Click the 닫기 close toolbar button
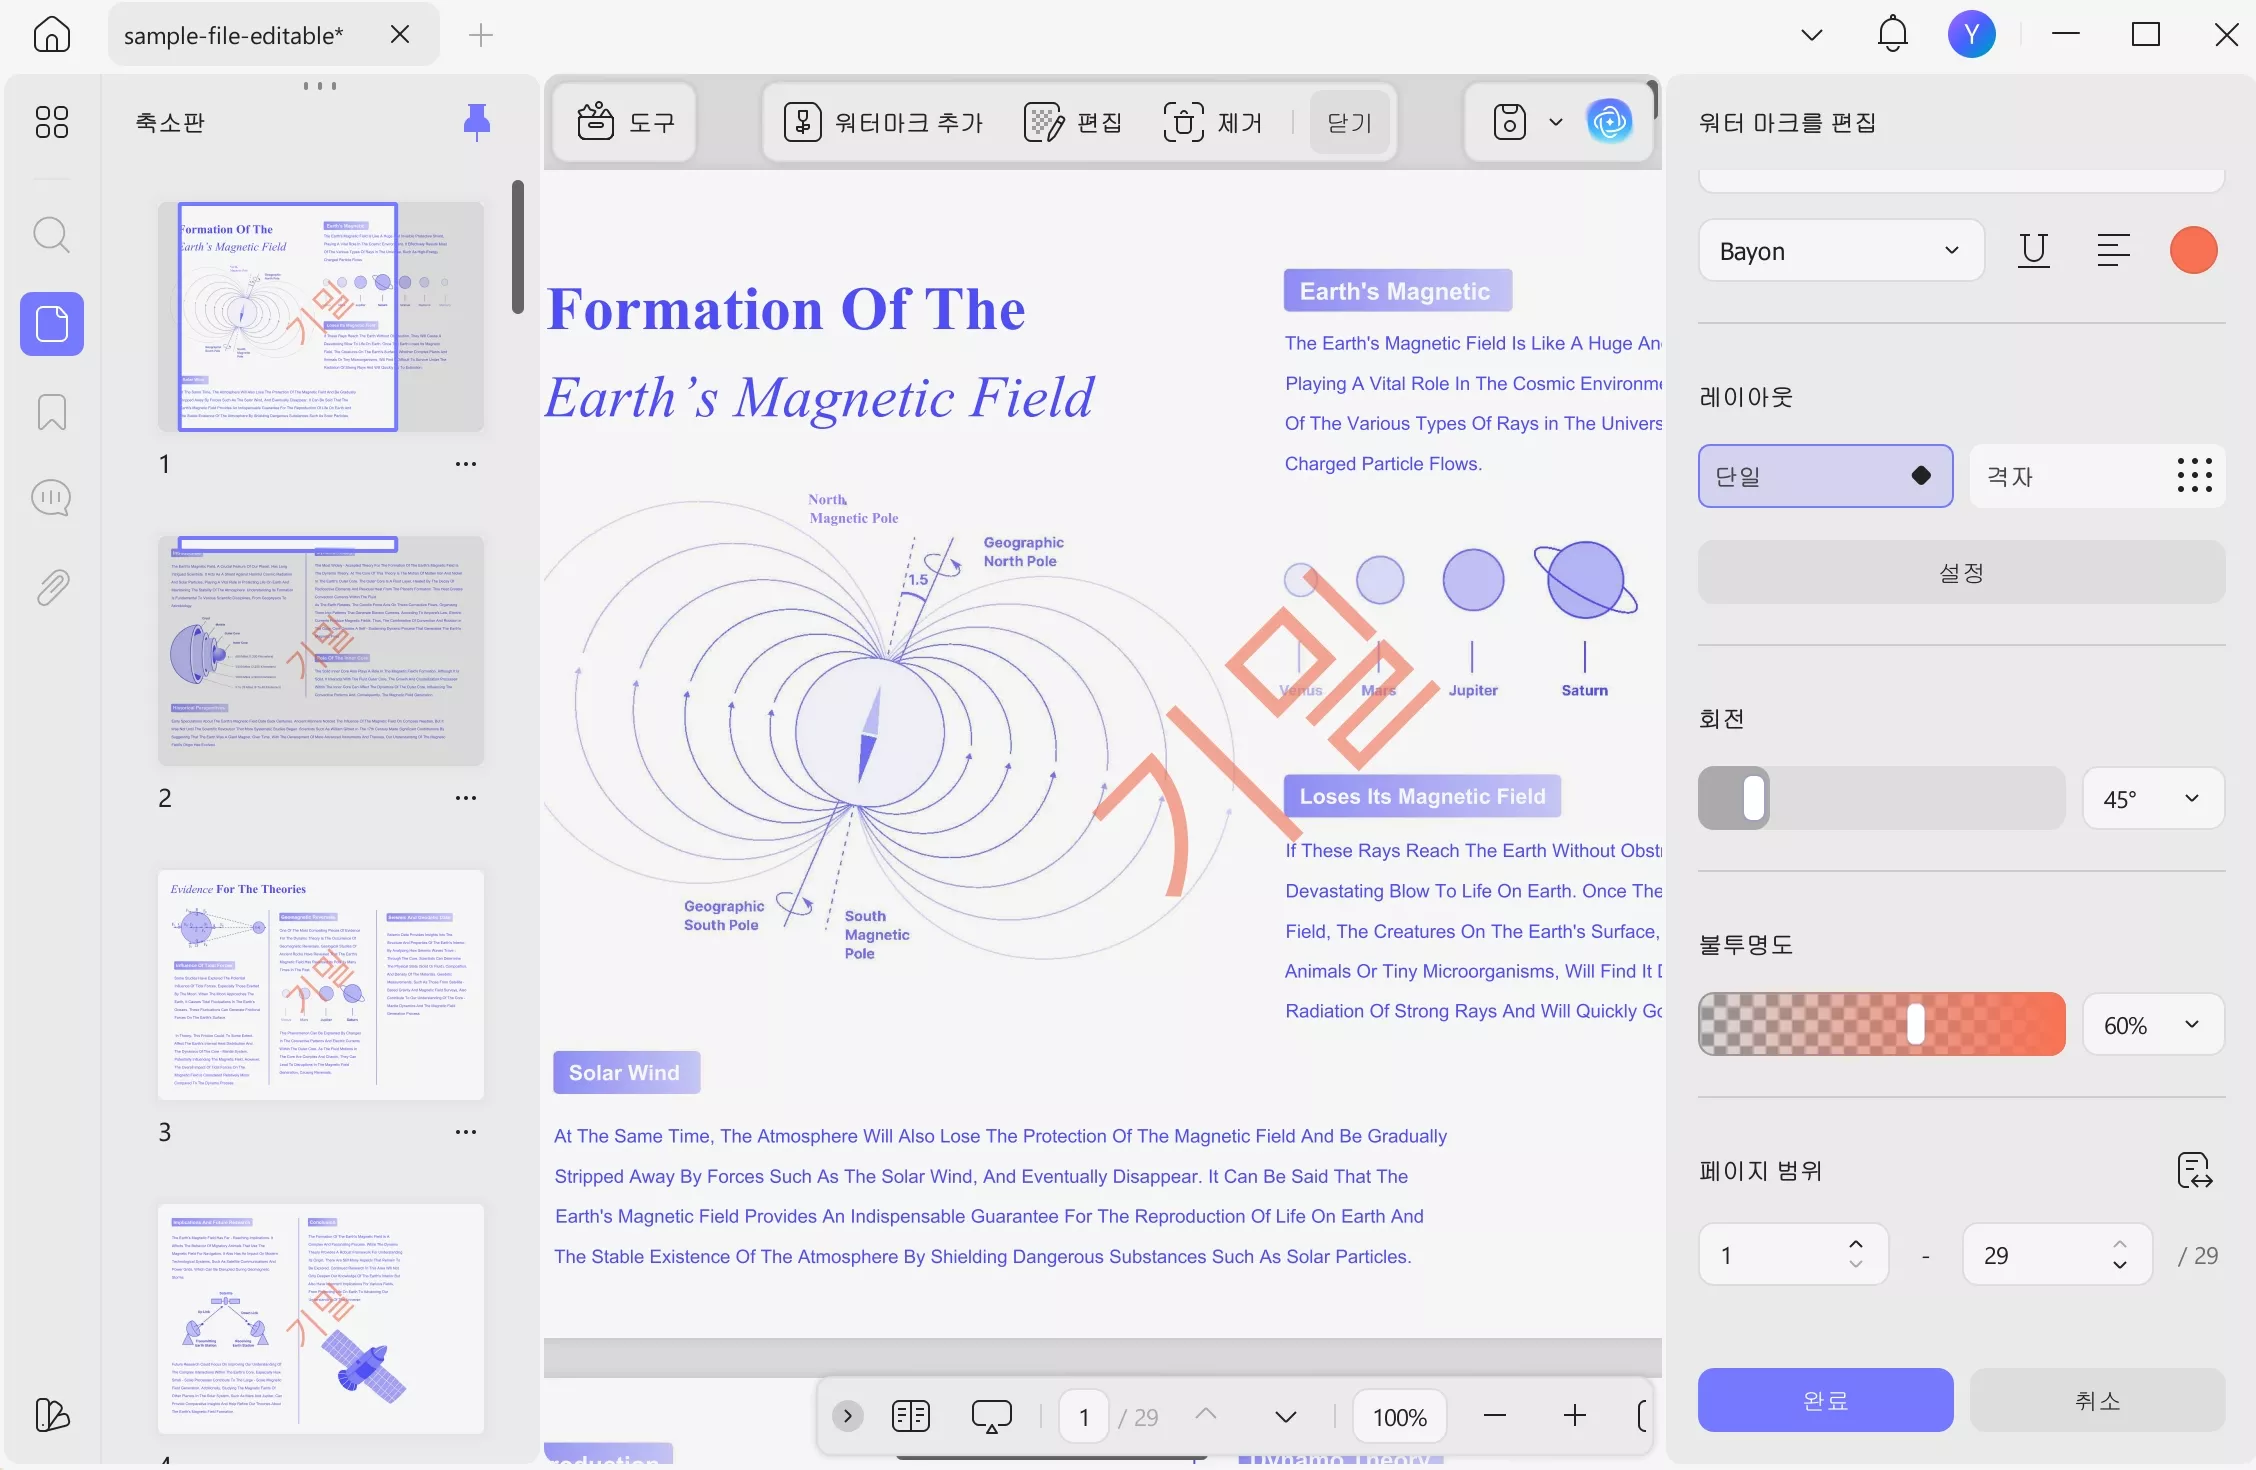Image resolution: width=2256 pixels, height=1470 pixels. 1350,122
